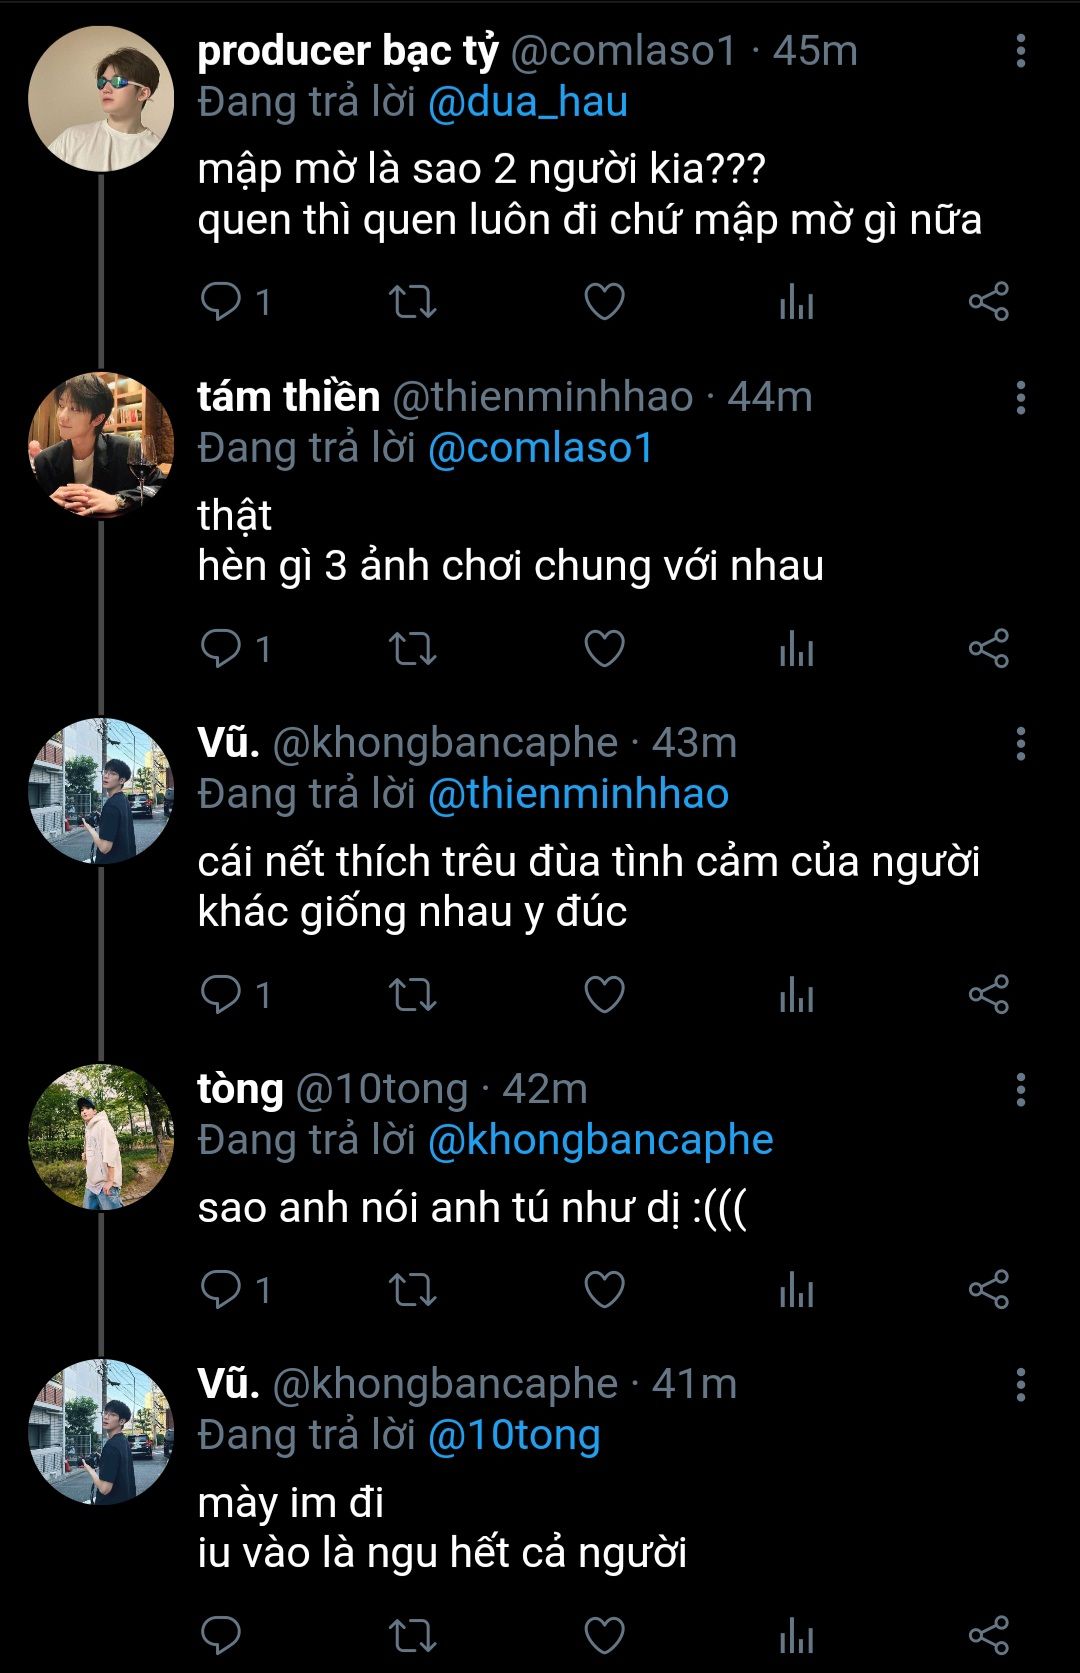Open the @dua_hau mention link
Screen dimensions: 1080x1673
(528, 102)
